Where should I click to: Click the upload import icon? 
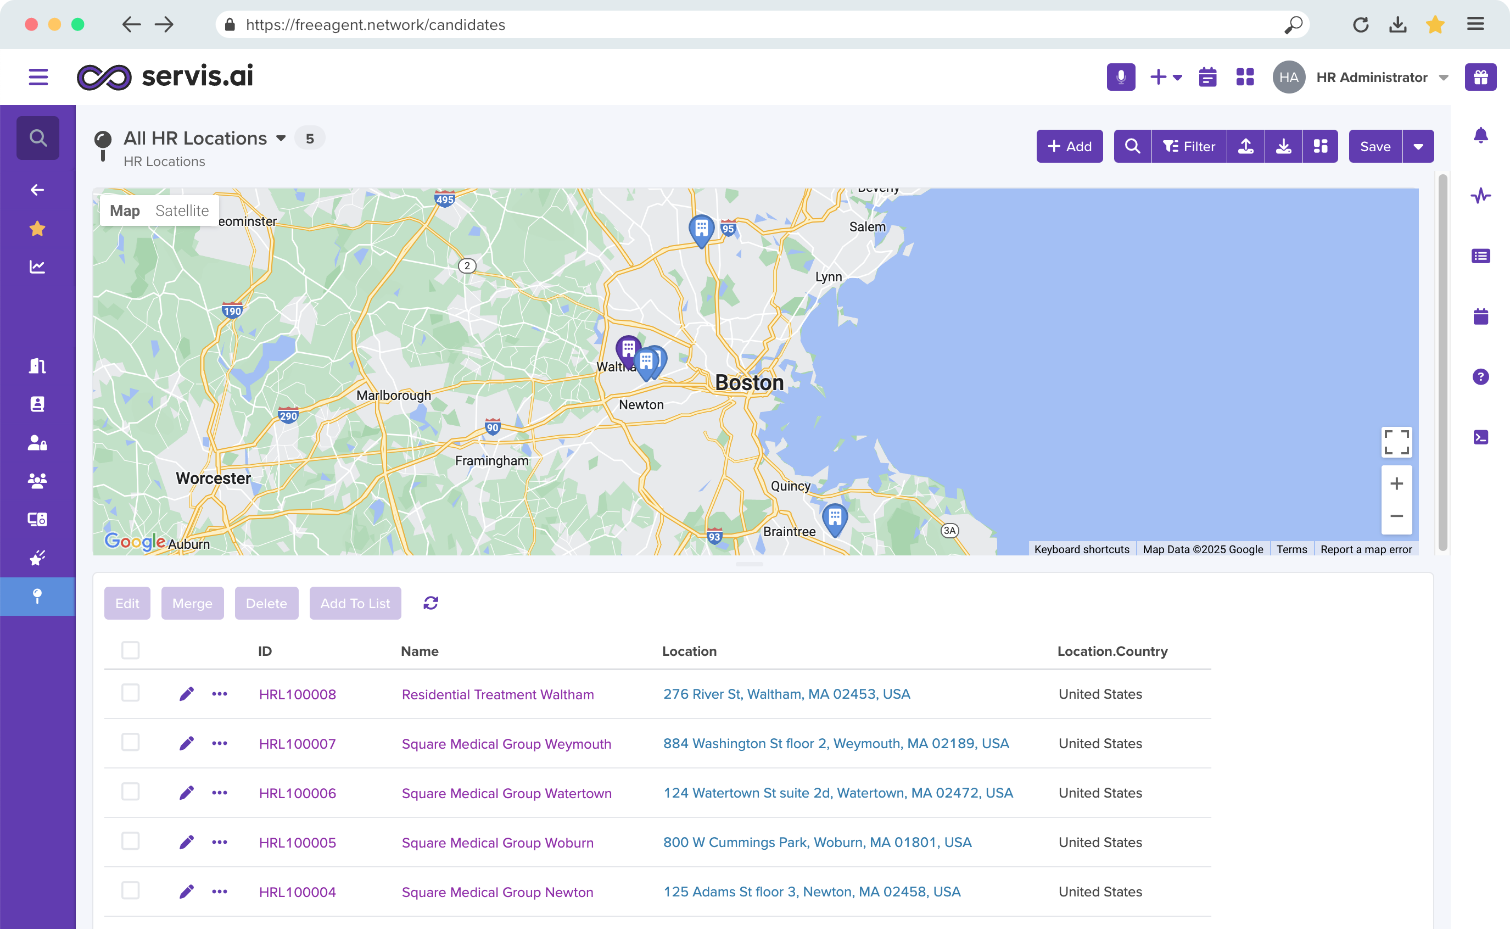[x=1246, y=146]
